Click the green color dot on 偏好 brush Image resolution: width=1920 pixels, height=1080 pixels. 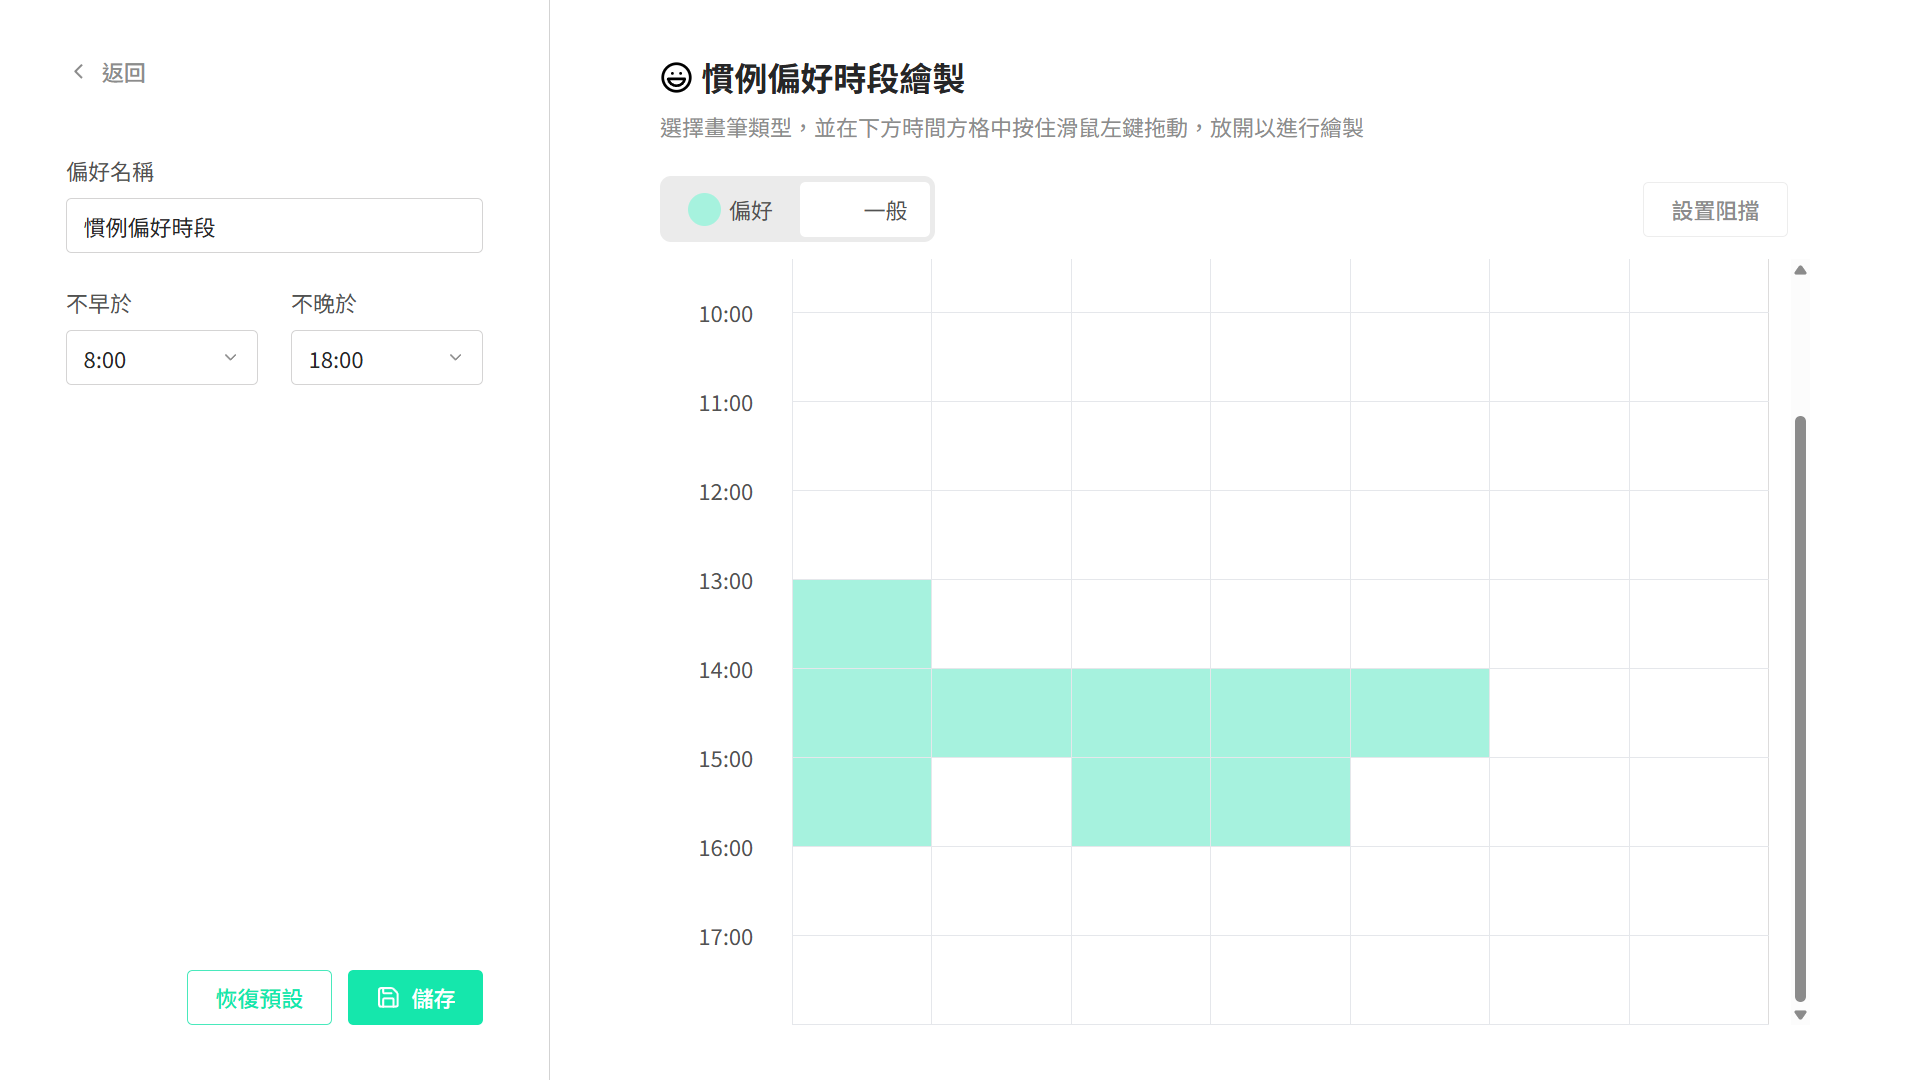(705, 210)
